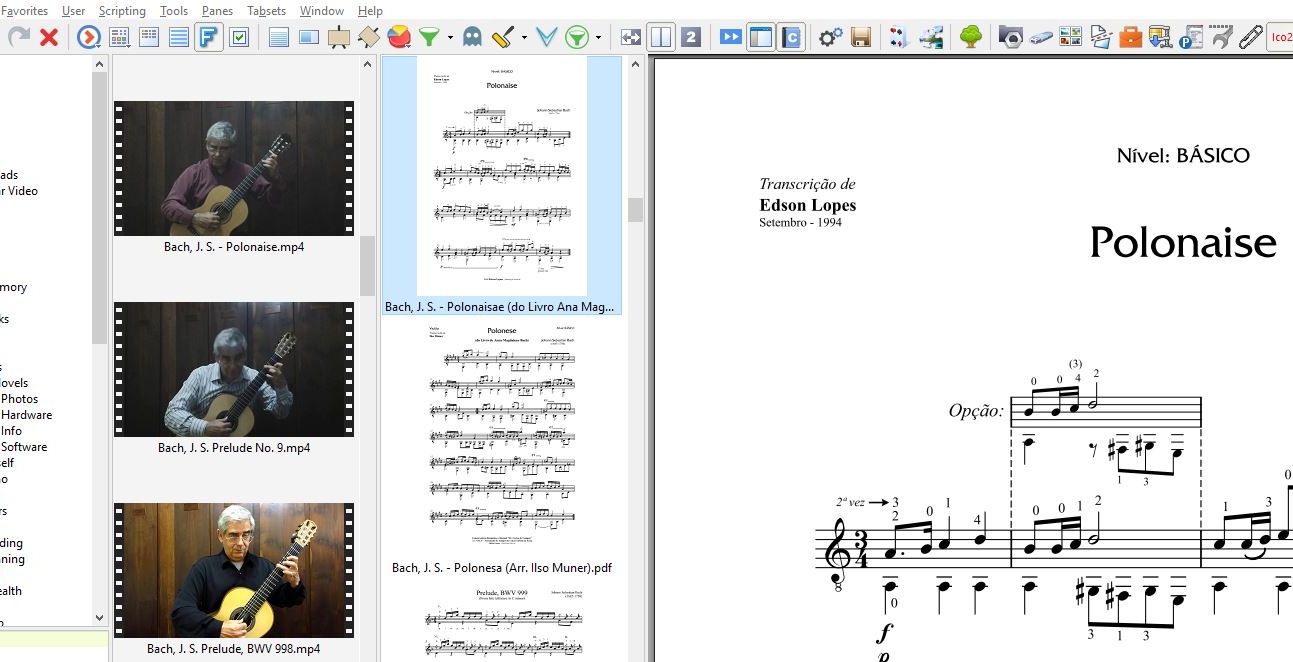This screenshot has height=662, width=1293.
Task: Toggle the blue F toolbar button
Action: tap(209, 38)
